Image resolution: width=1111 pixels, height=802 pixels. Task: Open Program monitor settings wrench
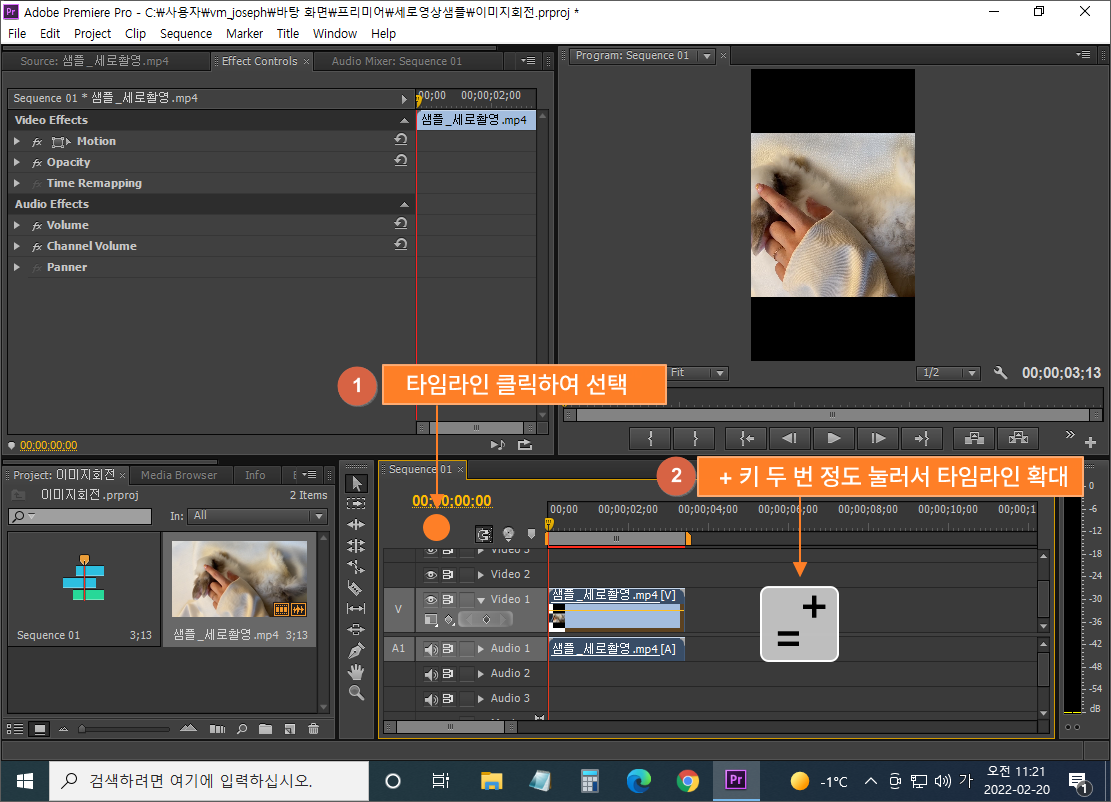coord(1000,373)
